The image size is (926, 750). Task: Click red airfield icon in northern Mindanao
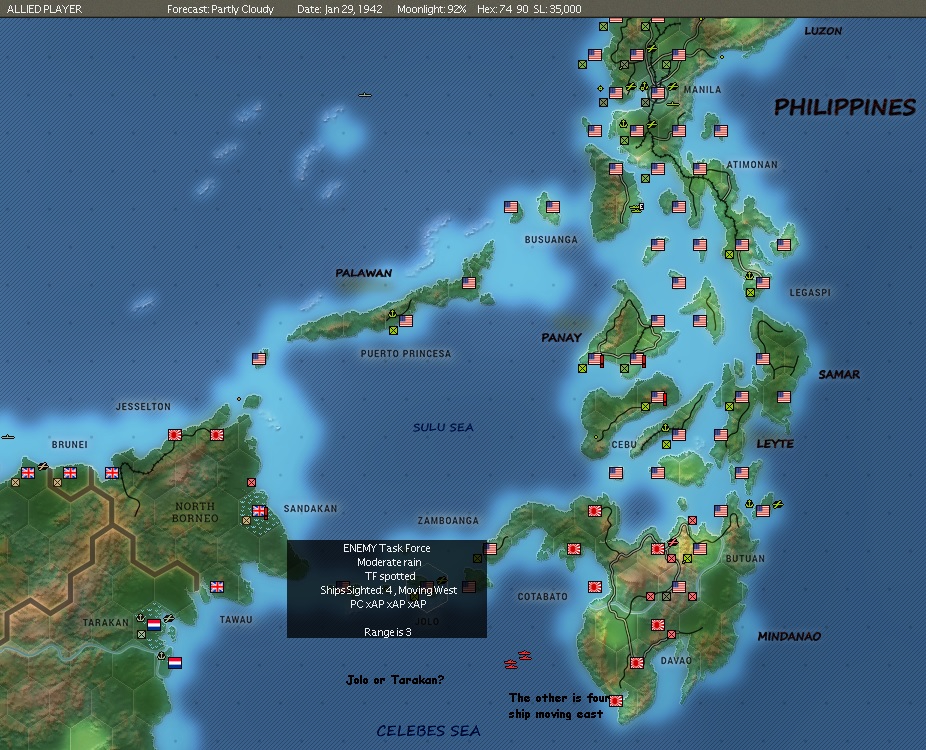pyautogui.click(x=673, y=542)
